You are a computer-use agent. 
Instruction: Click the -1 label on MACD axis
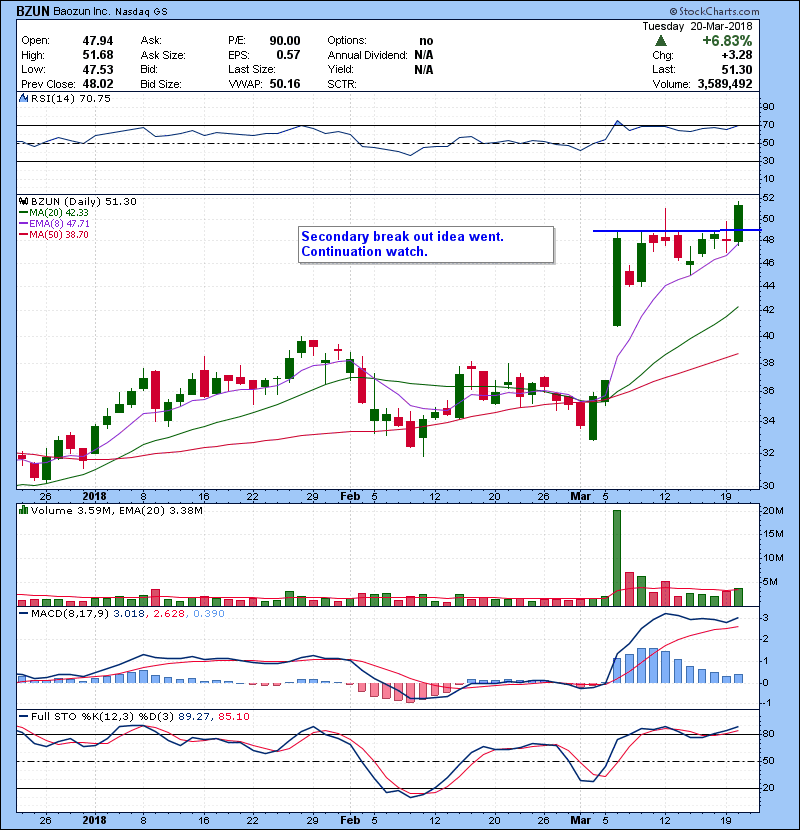(x=767, y=703)
